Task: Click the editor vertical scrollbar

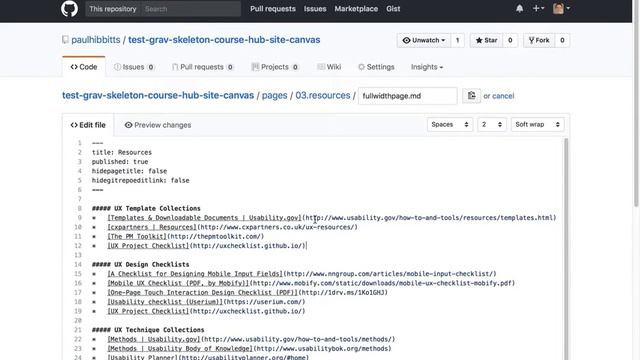Action: (x=566, y=249)
